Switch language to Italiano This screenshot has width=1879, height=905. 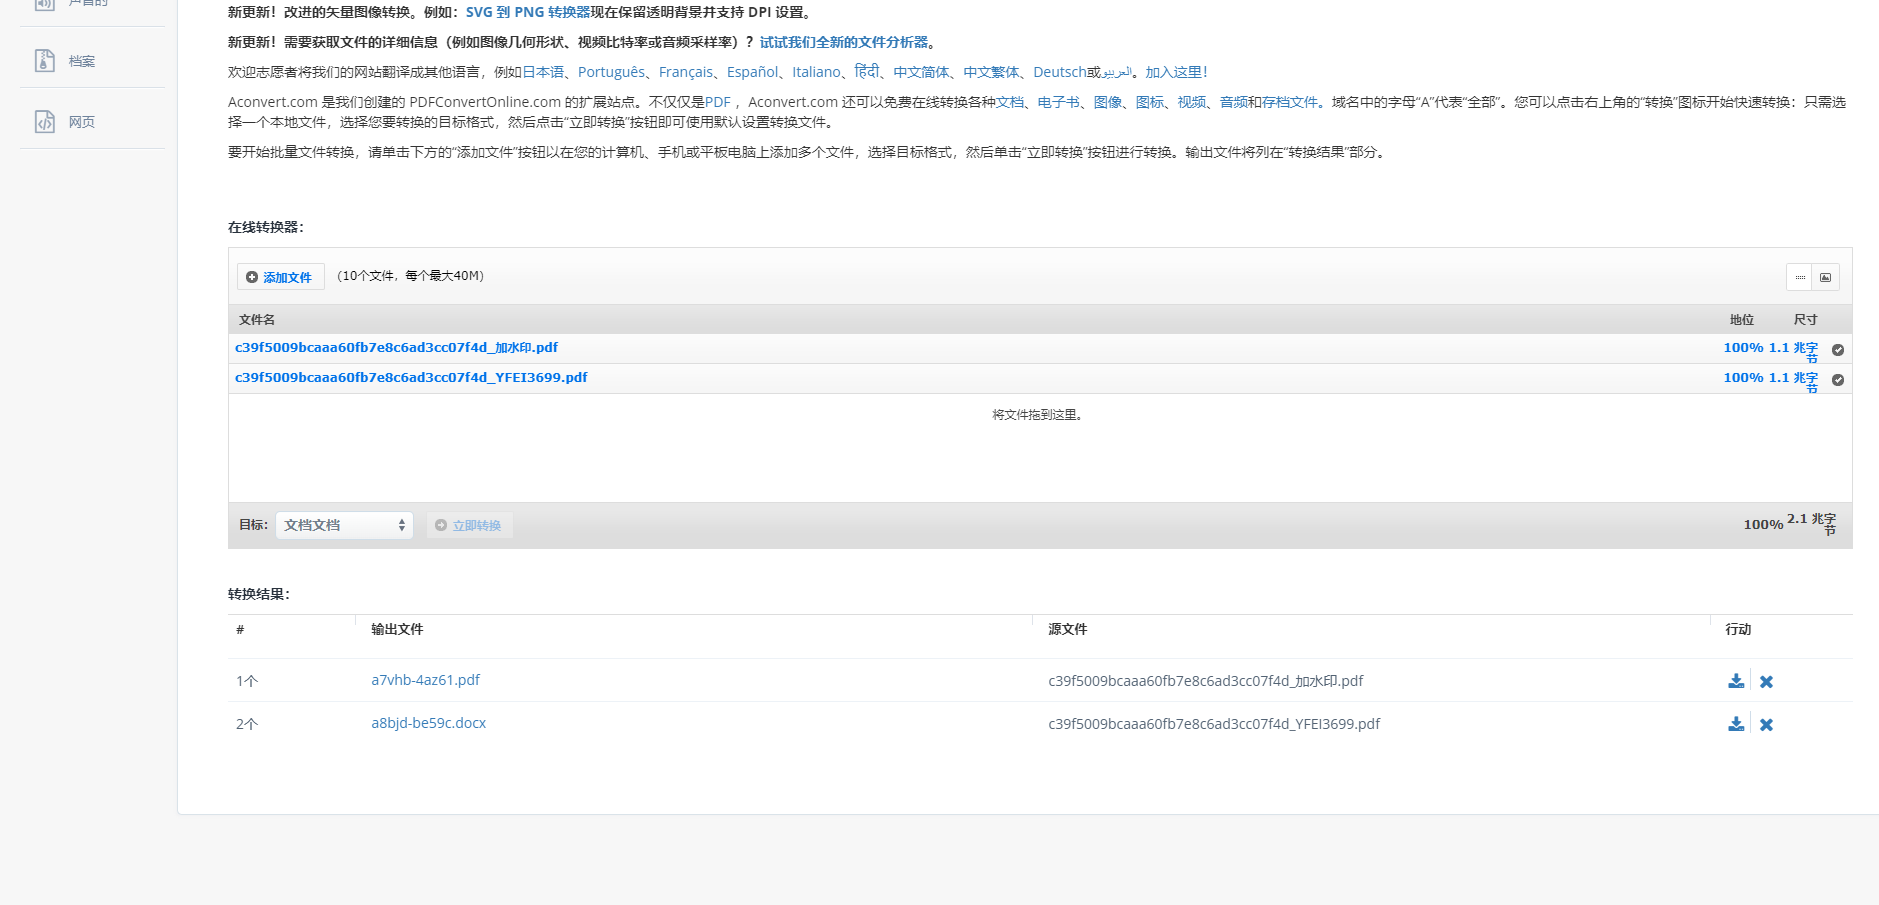tap(816, 72)
